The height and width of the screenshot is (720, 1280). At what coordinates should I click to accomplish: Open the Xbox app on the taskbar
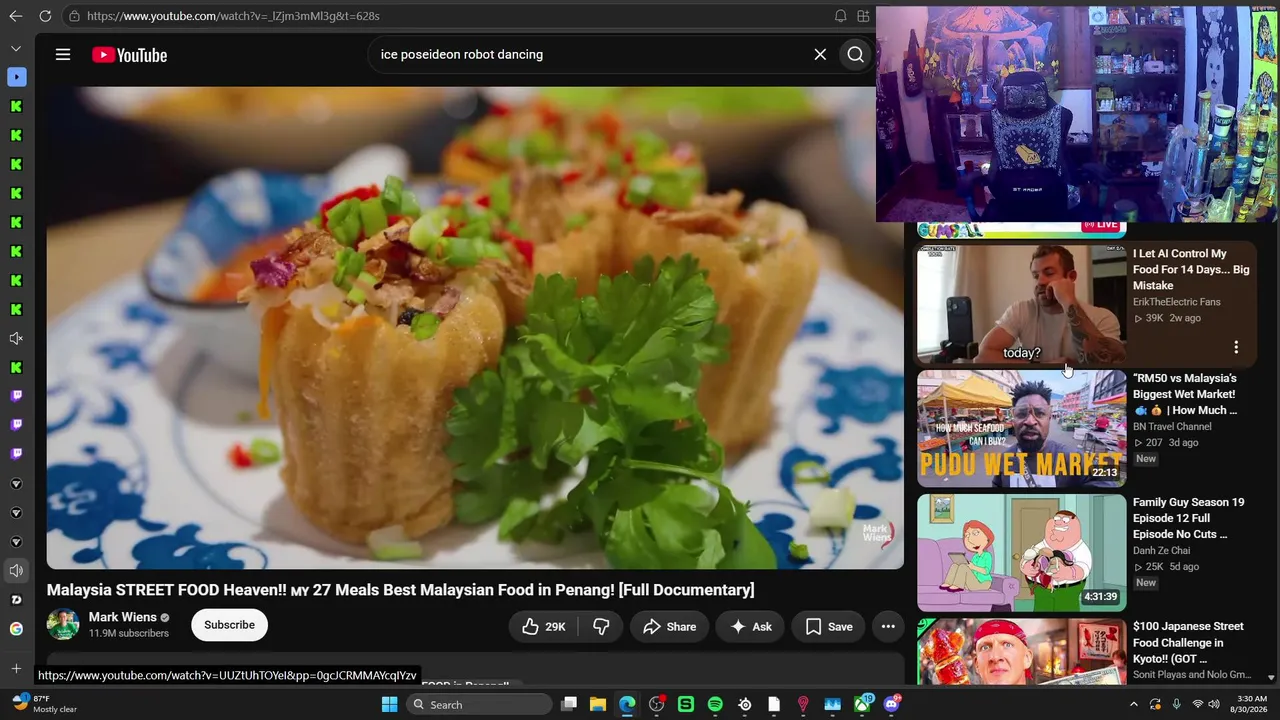pyautogui.click(x=862, y=705)
